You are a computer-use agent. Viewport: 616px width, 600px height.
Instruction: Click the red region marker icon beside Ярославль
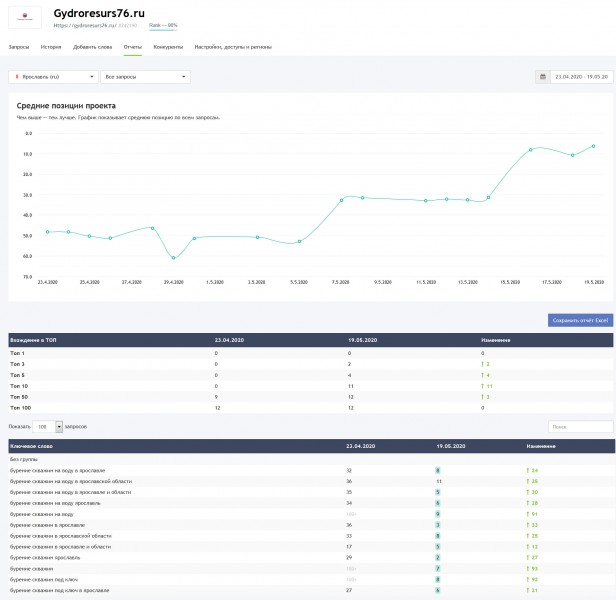[x=16, y=77]
